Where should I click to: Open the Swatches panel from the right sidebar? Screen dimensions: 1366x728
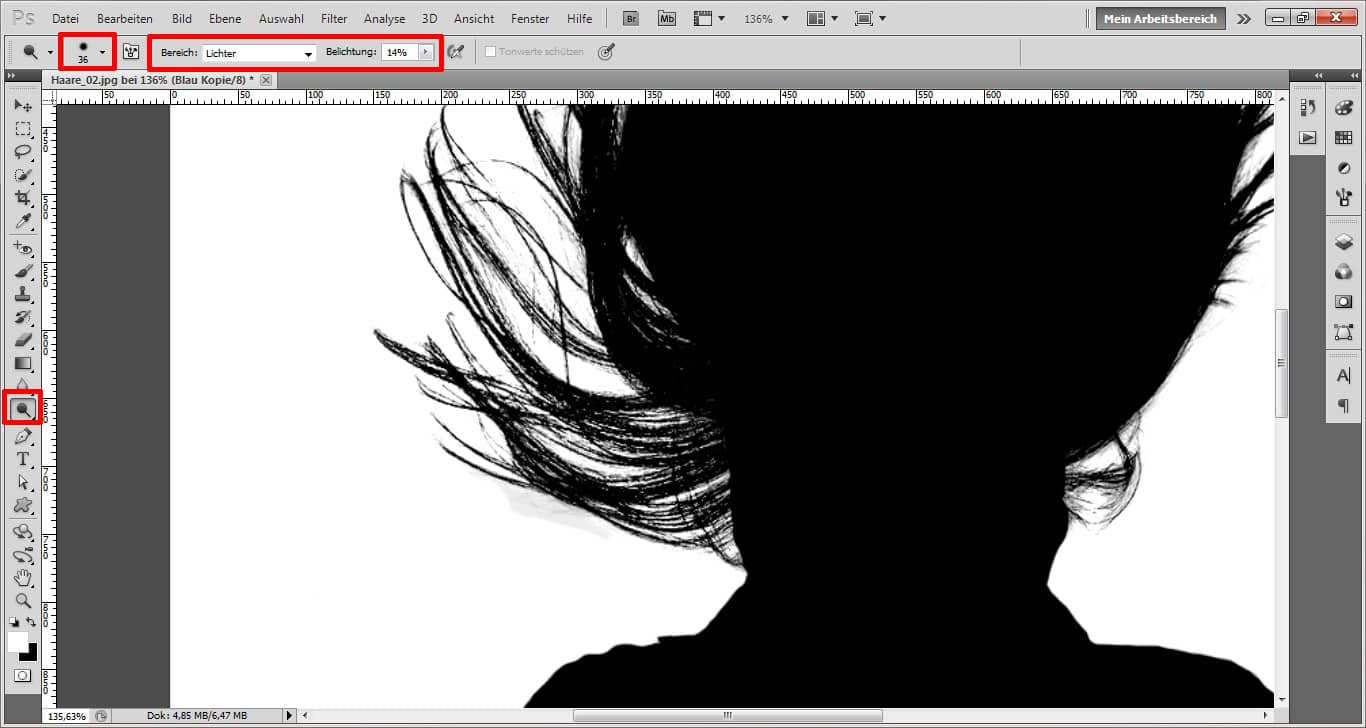click(1343, 137)
